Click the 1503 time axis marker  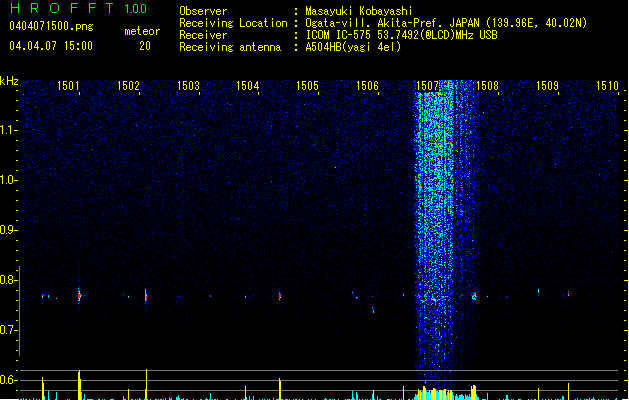188,86
